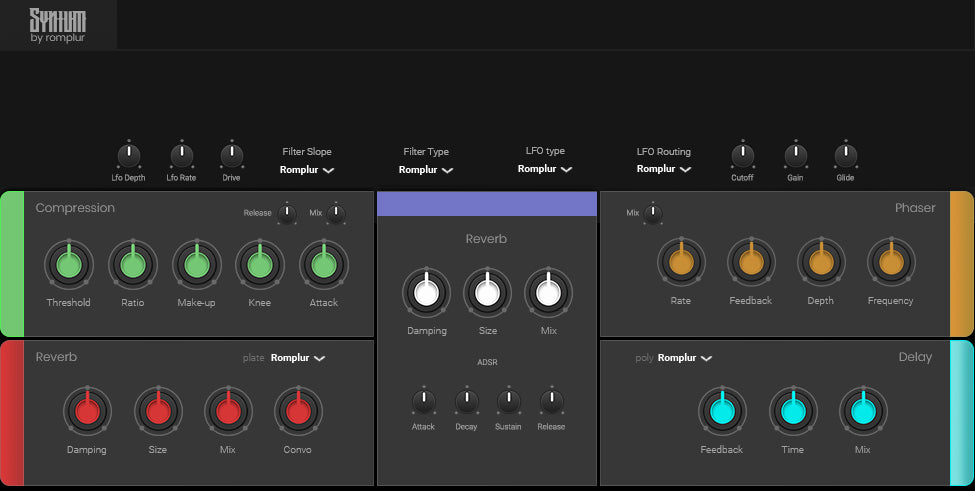Click the Glide knob

pos(846,156)
